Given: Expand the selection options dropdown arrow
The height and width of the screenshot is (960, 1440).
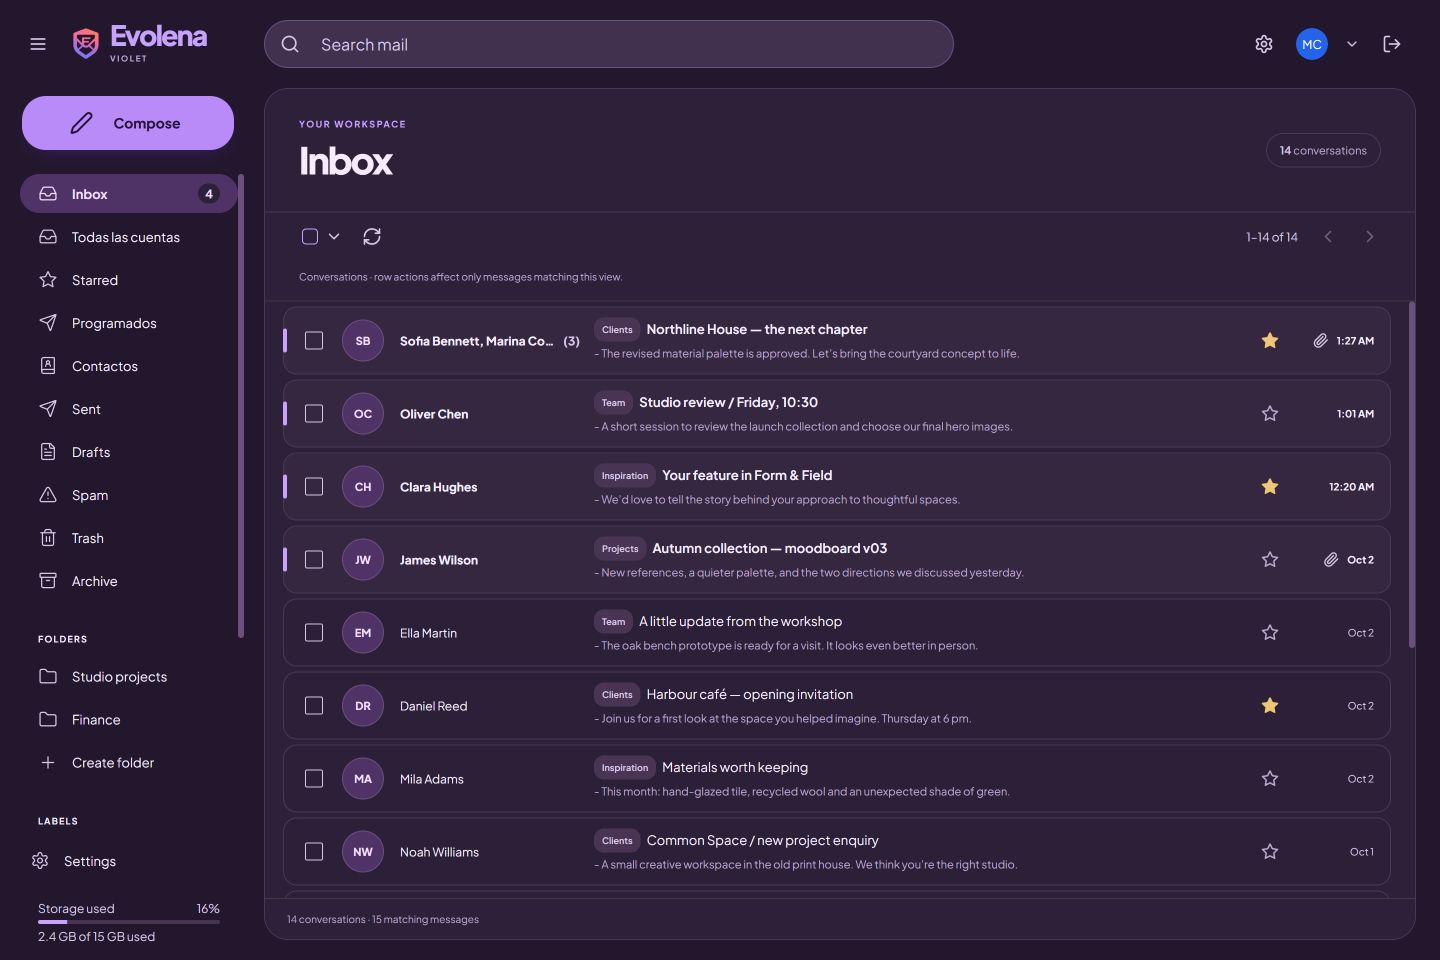Looking at the screenshot, I should tap(334, 237).
